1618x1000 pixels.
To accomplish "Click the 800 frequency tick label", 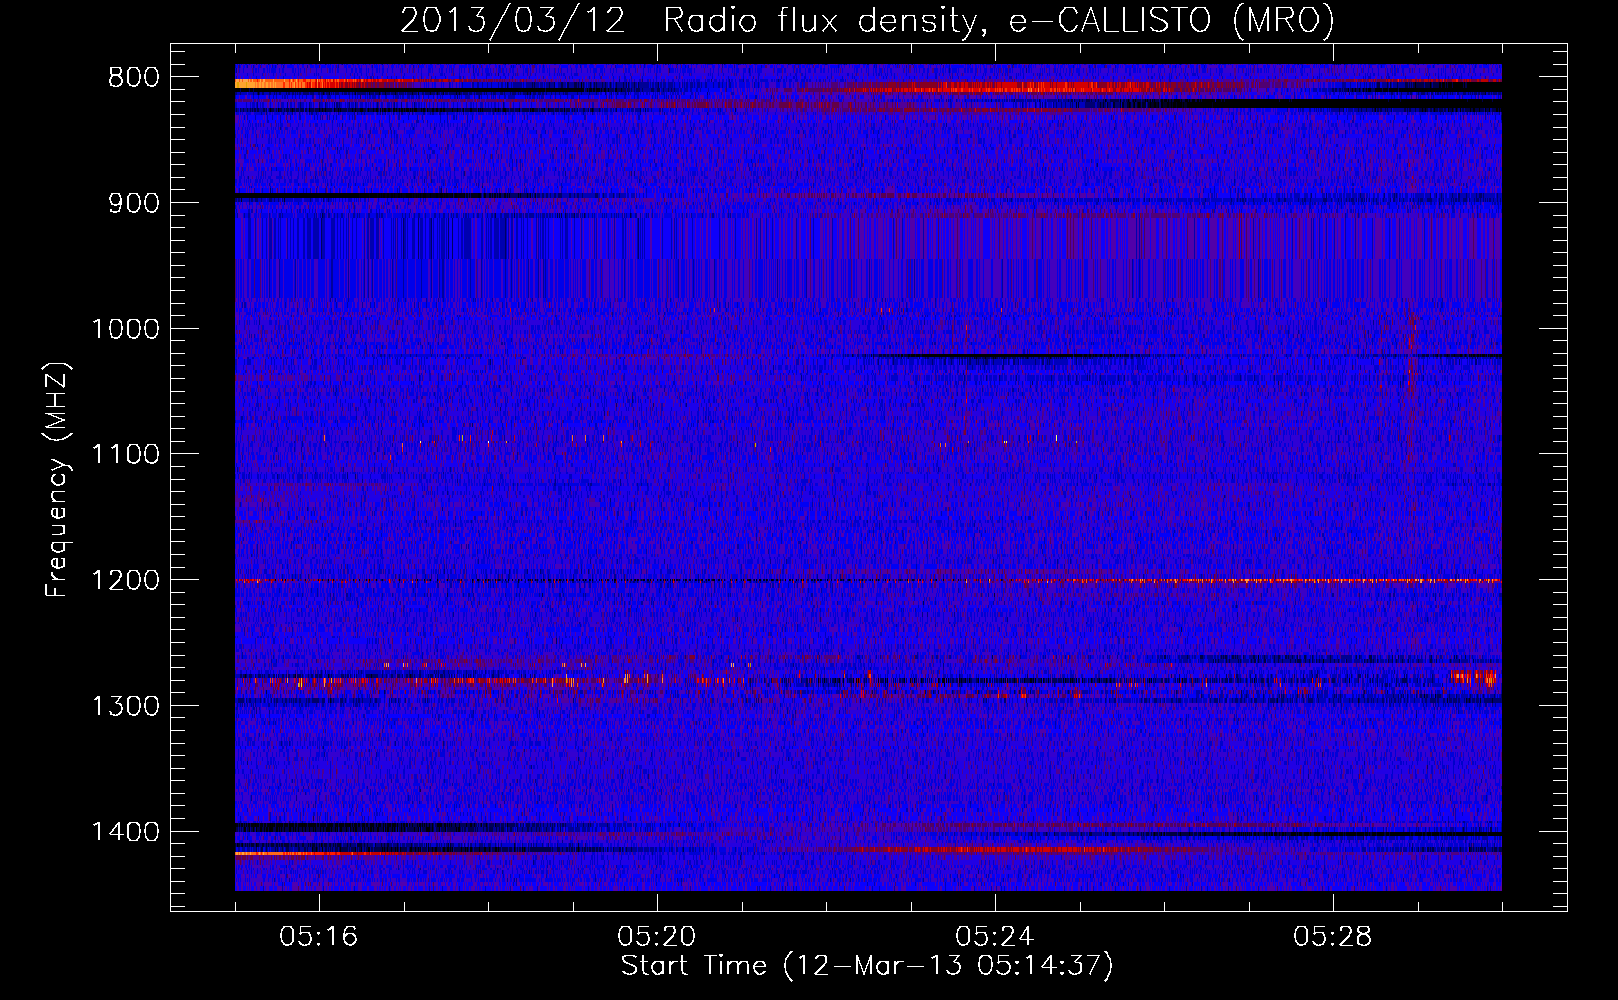I will 134,78.
